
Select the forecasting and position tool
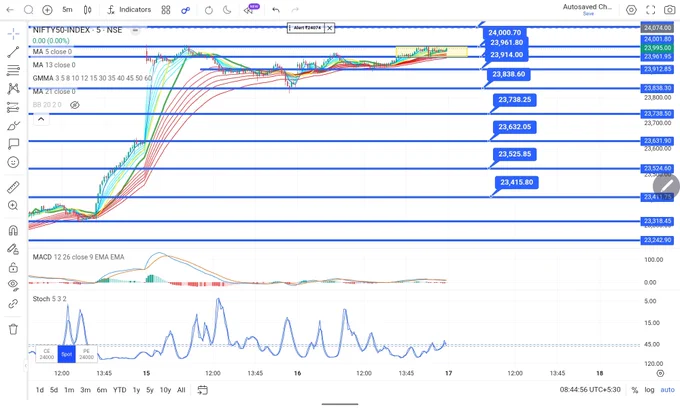pyautogui.click(x=13, y=107)
